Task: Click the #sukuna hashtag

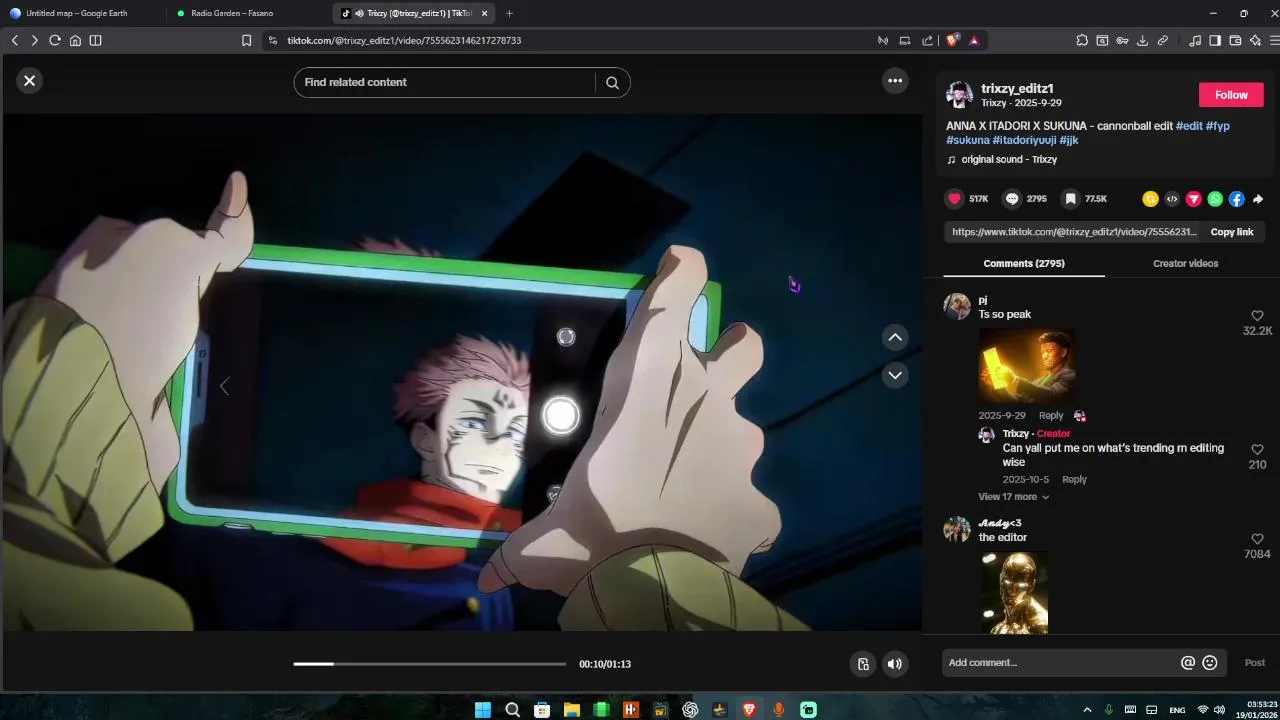Action: (968, 141)
